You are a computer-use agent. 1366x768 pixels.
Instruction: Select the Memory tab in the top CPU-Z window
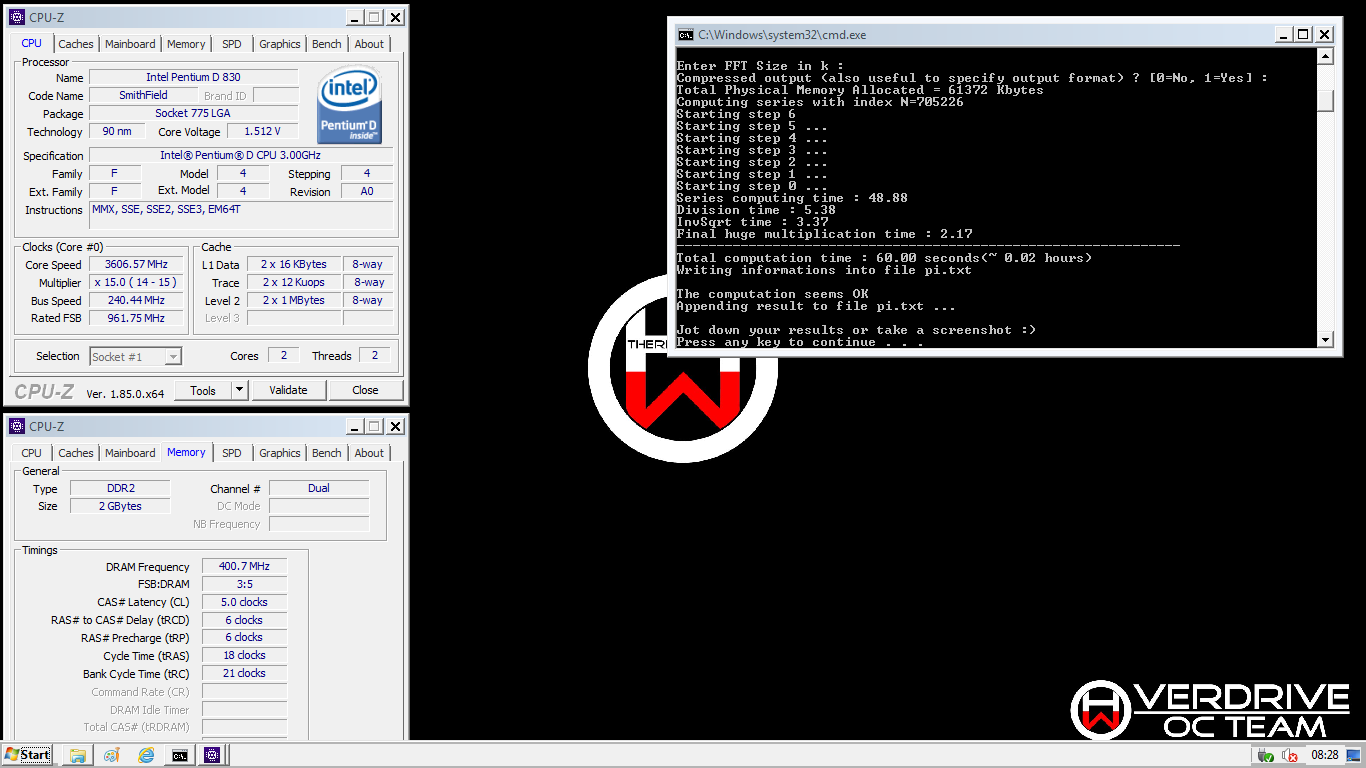pyautogui.click(x=186, y=44)
